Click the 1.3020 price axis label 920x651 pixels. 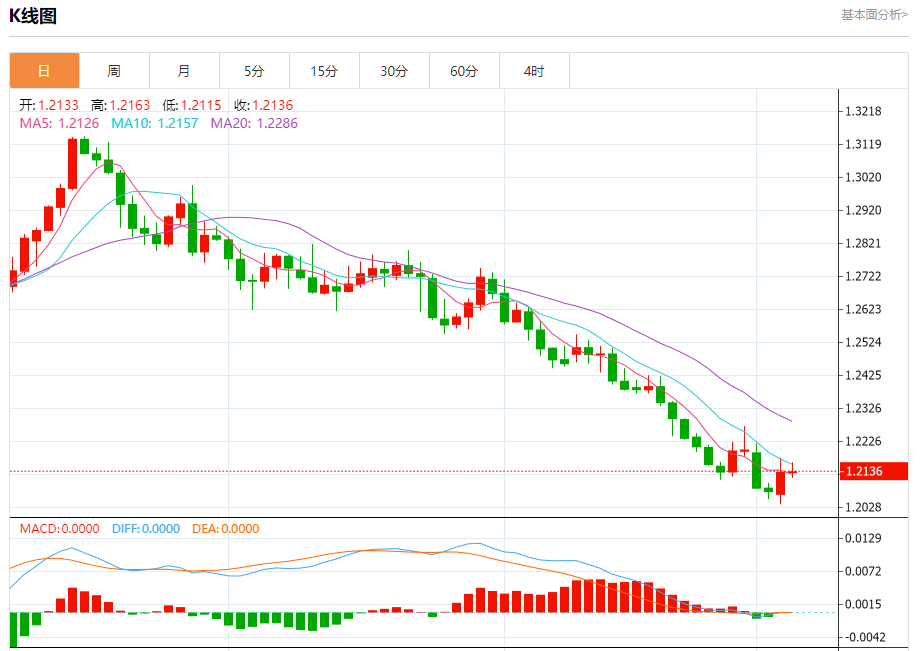pyautogui.click(x=862, y=177)
